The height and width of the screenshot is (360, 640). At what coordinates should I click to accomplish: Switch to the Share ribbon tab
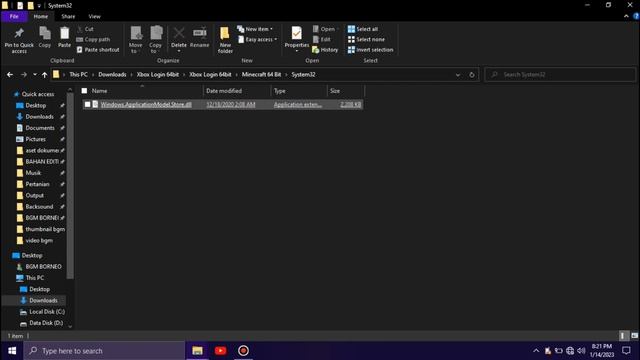pyautogui.click(x=68, y=16)
